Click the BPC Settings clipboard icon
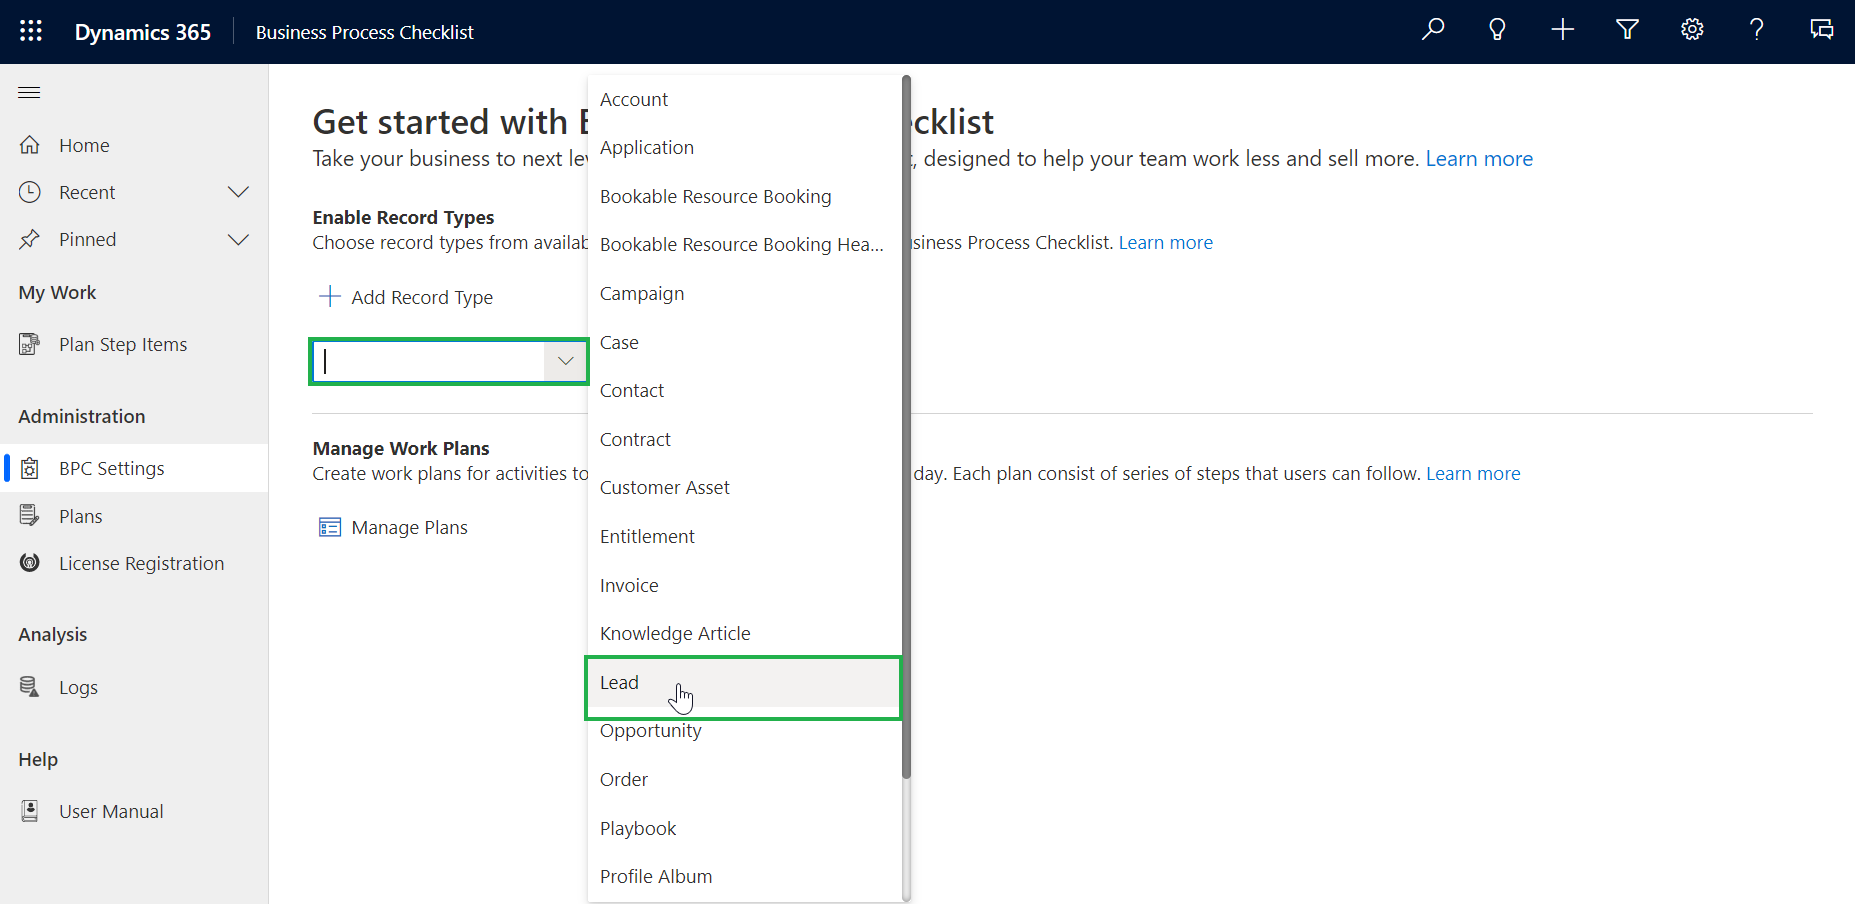The image size is (1855, 904). [30, 468]
